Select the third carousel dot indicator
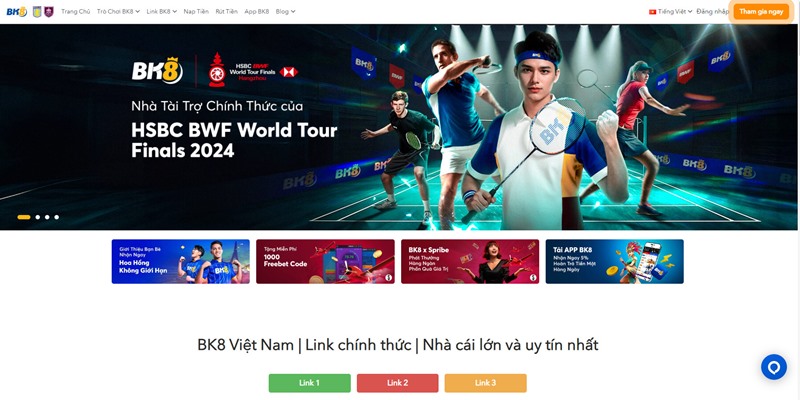Image resolution: width=800 pixels, height=400 pixels. pos(47,217)
